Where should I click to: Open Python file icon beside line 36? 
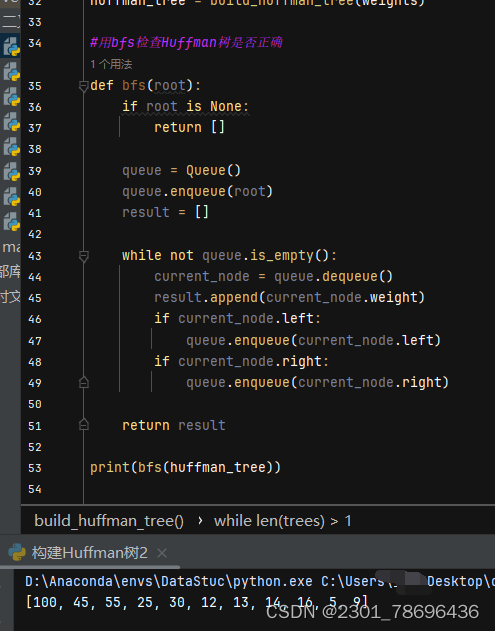click(x=11, y=97)
